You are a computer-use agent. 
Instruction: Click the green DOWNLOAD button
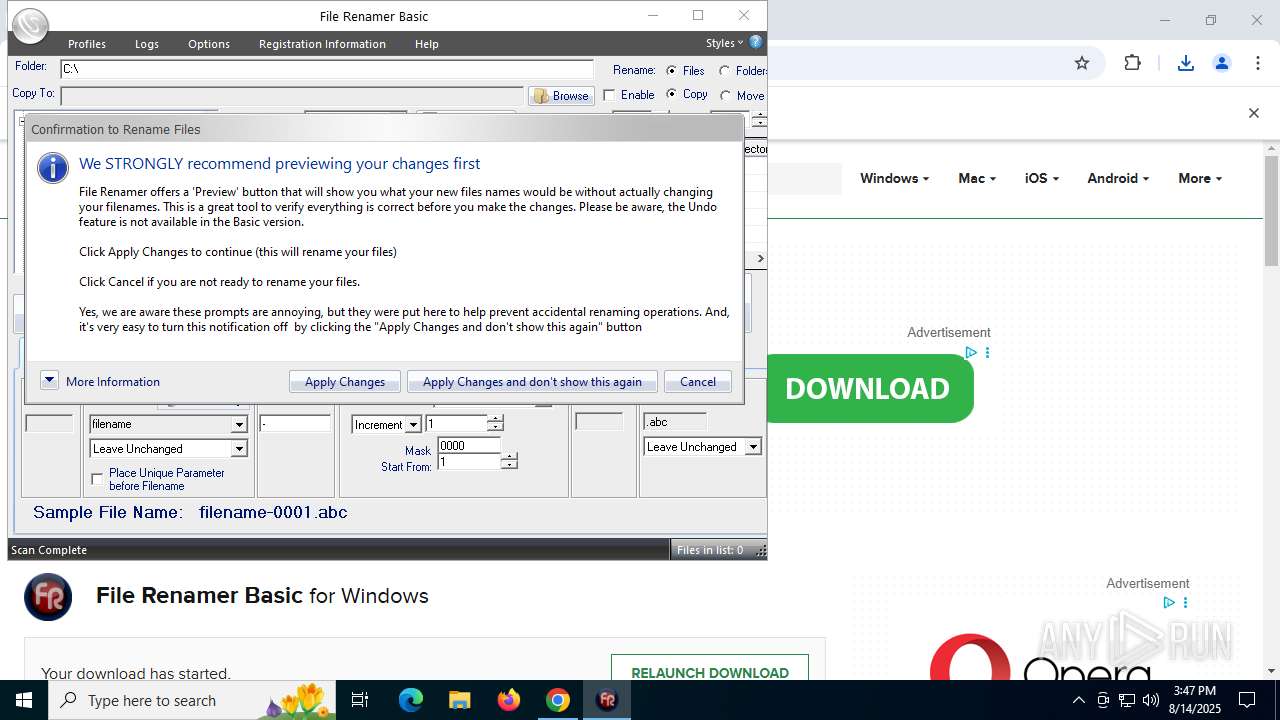pos(870,388)
